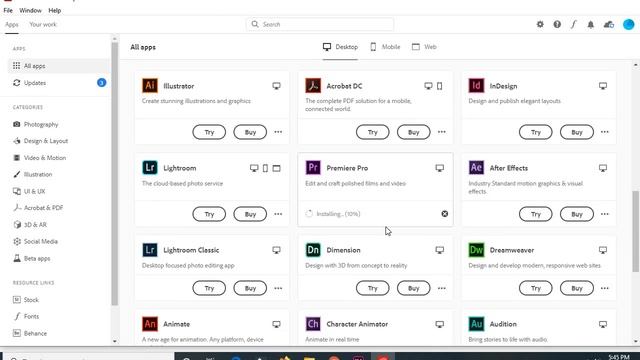
Task: Click the Dreamweaver app icon
Action: pyautogui.click(x=476, y=250)
